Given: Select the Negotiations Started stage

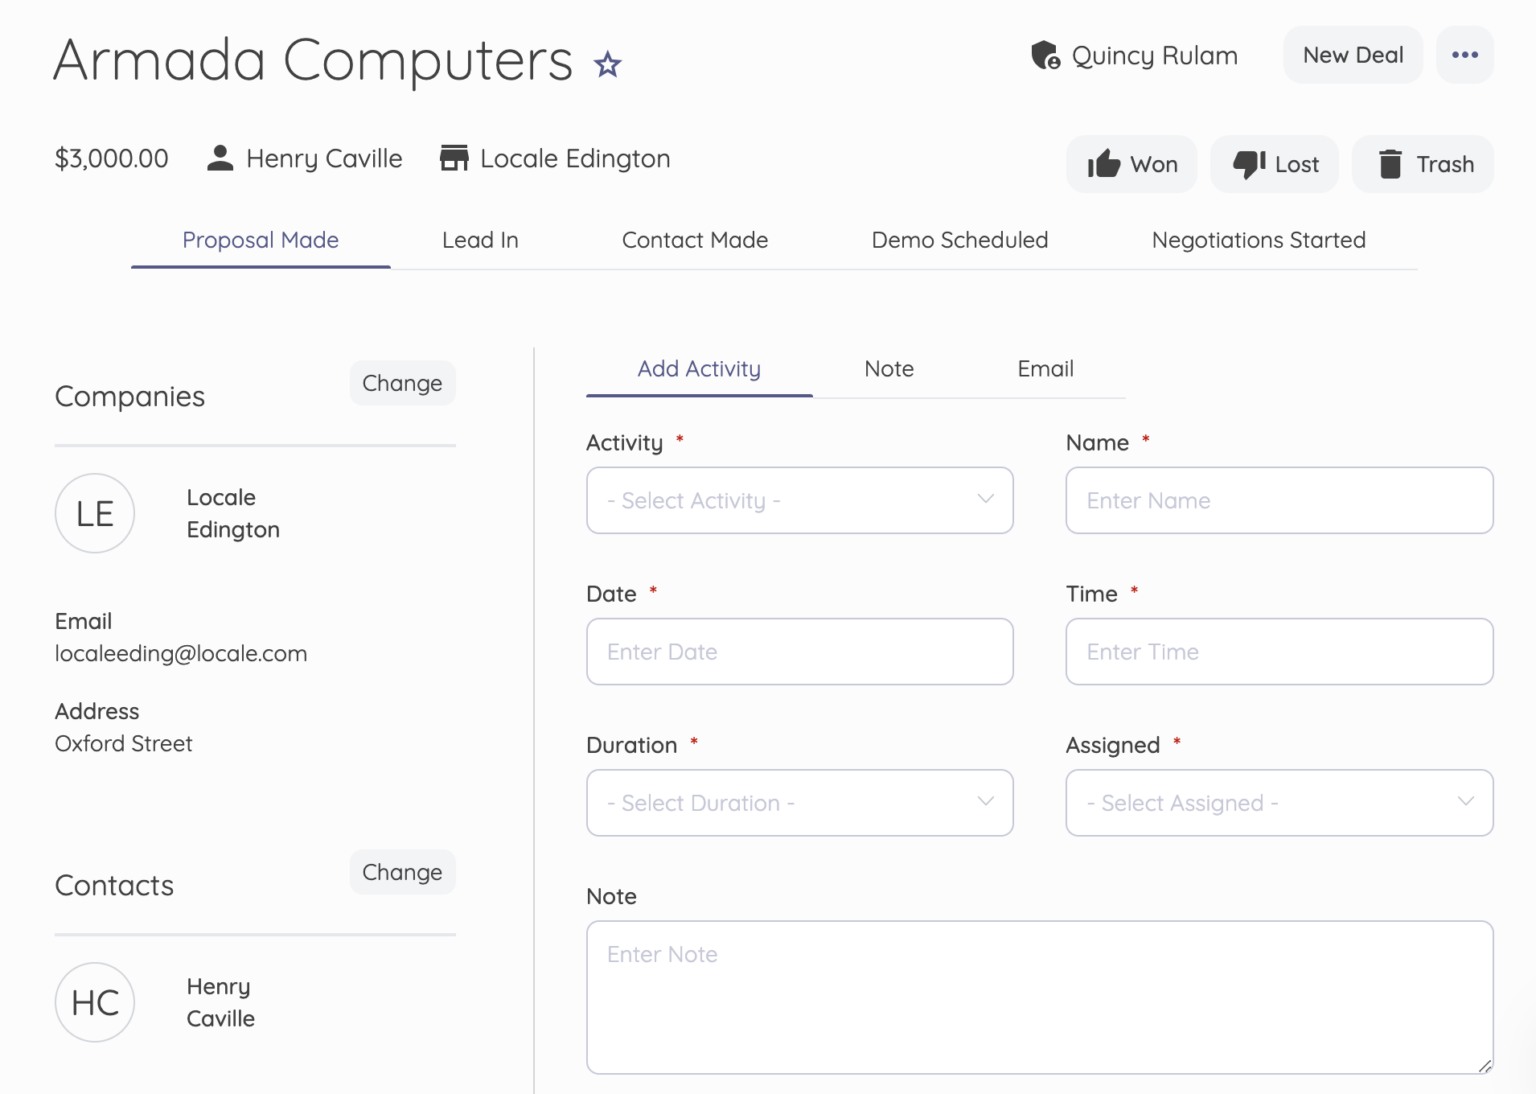Looking at the screenshot, I should 1259,240.
